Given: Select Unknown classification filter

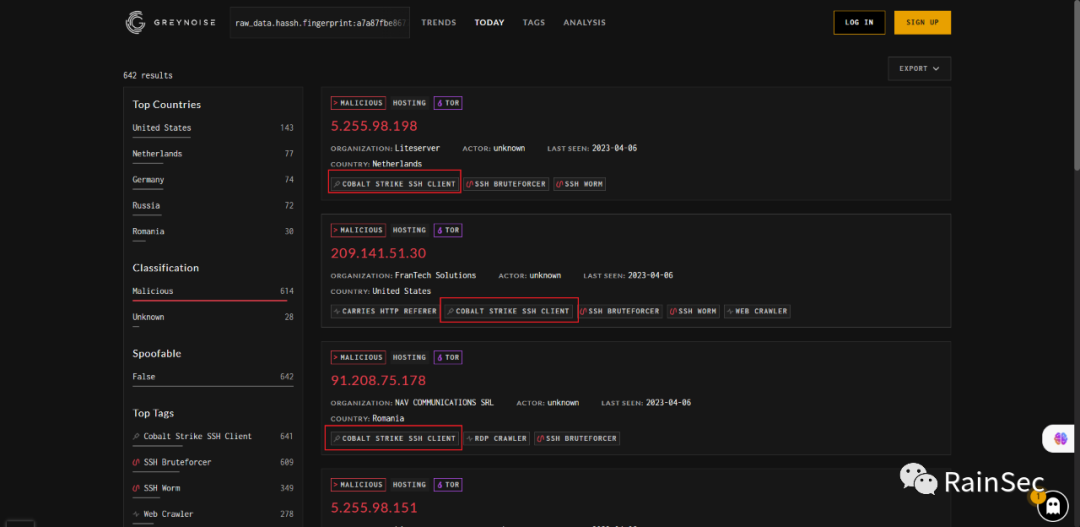Looking at the screenshot, I should click(213, 318).
